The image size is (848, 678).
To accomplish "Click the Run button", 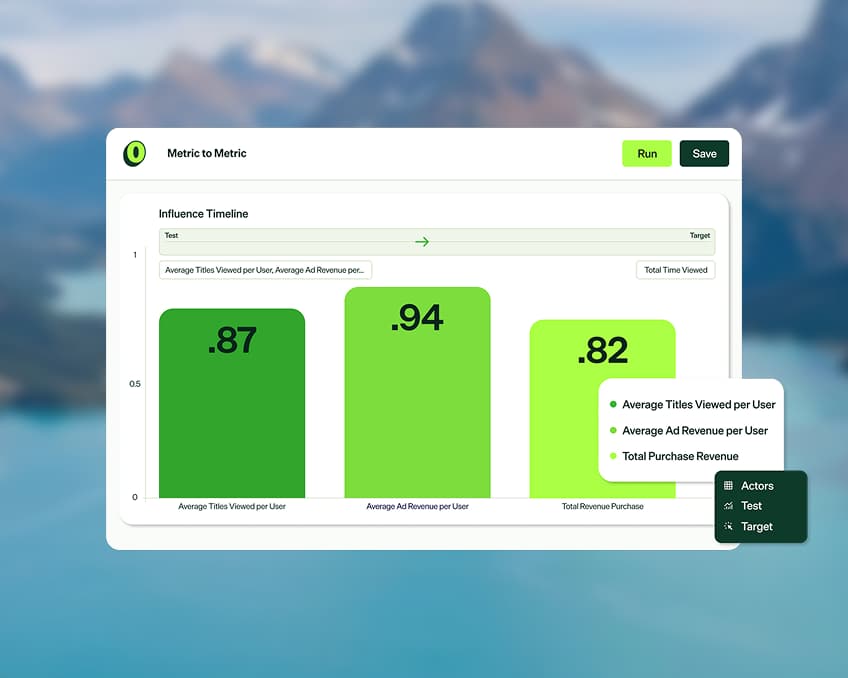I will [x=647, y=154].
